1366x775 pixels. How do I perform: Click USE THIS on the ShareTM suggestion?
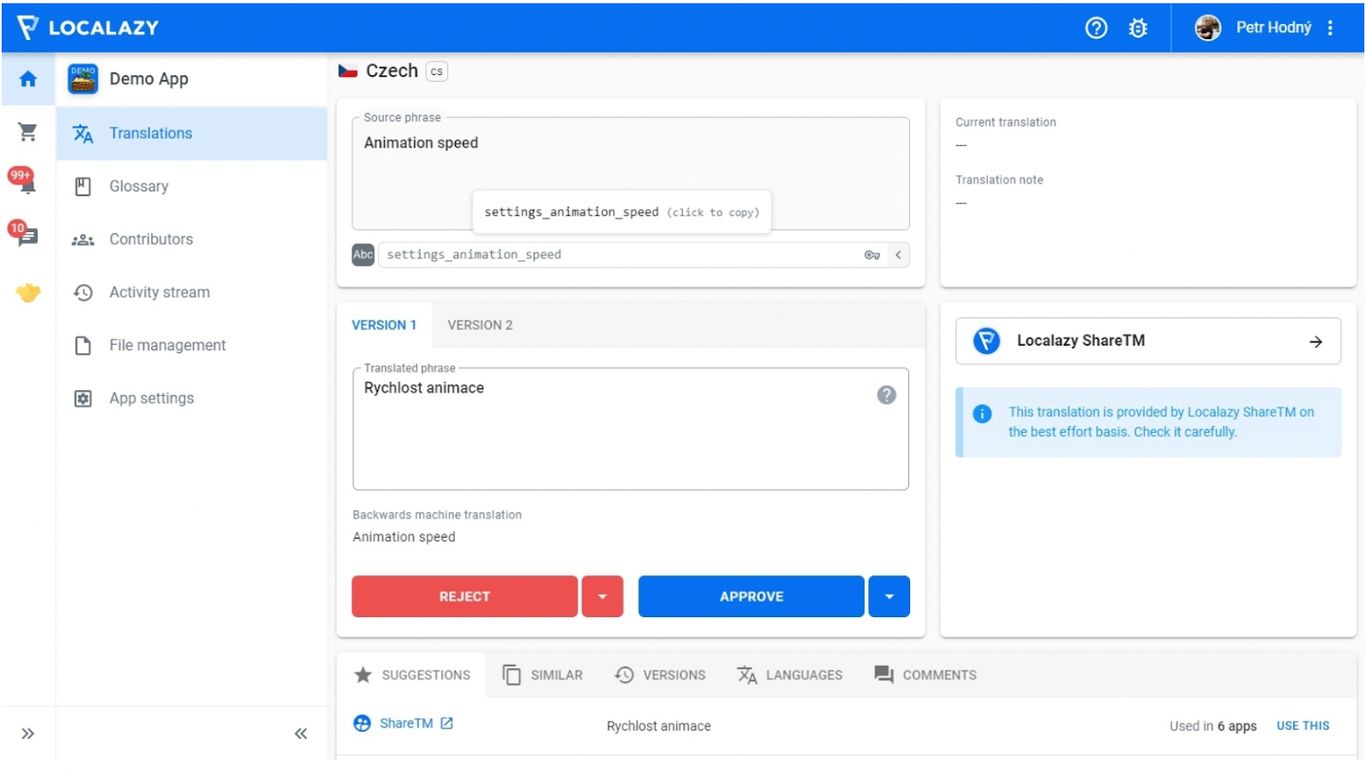point(1302,725)
